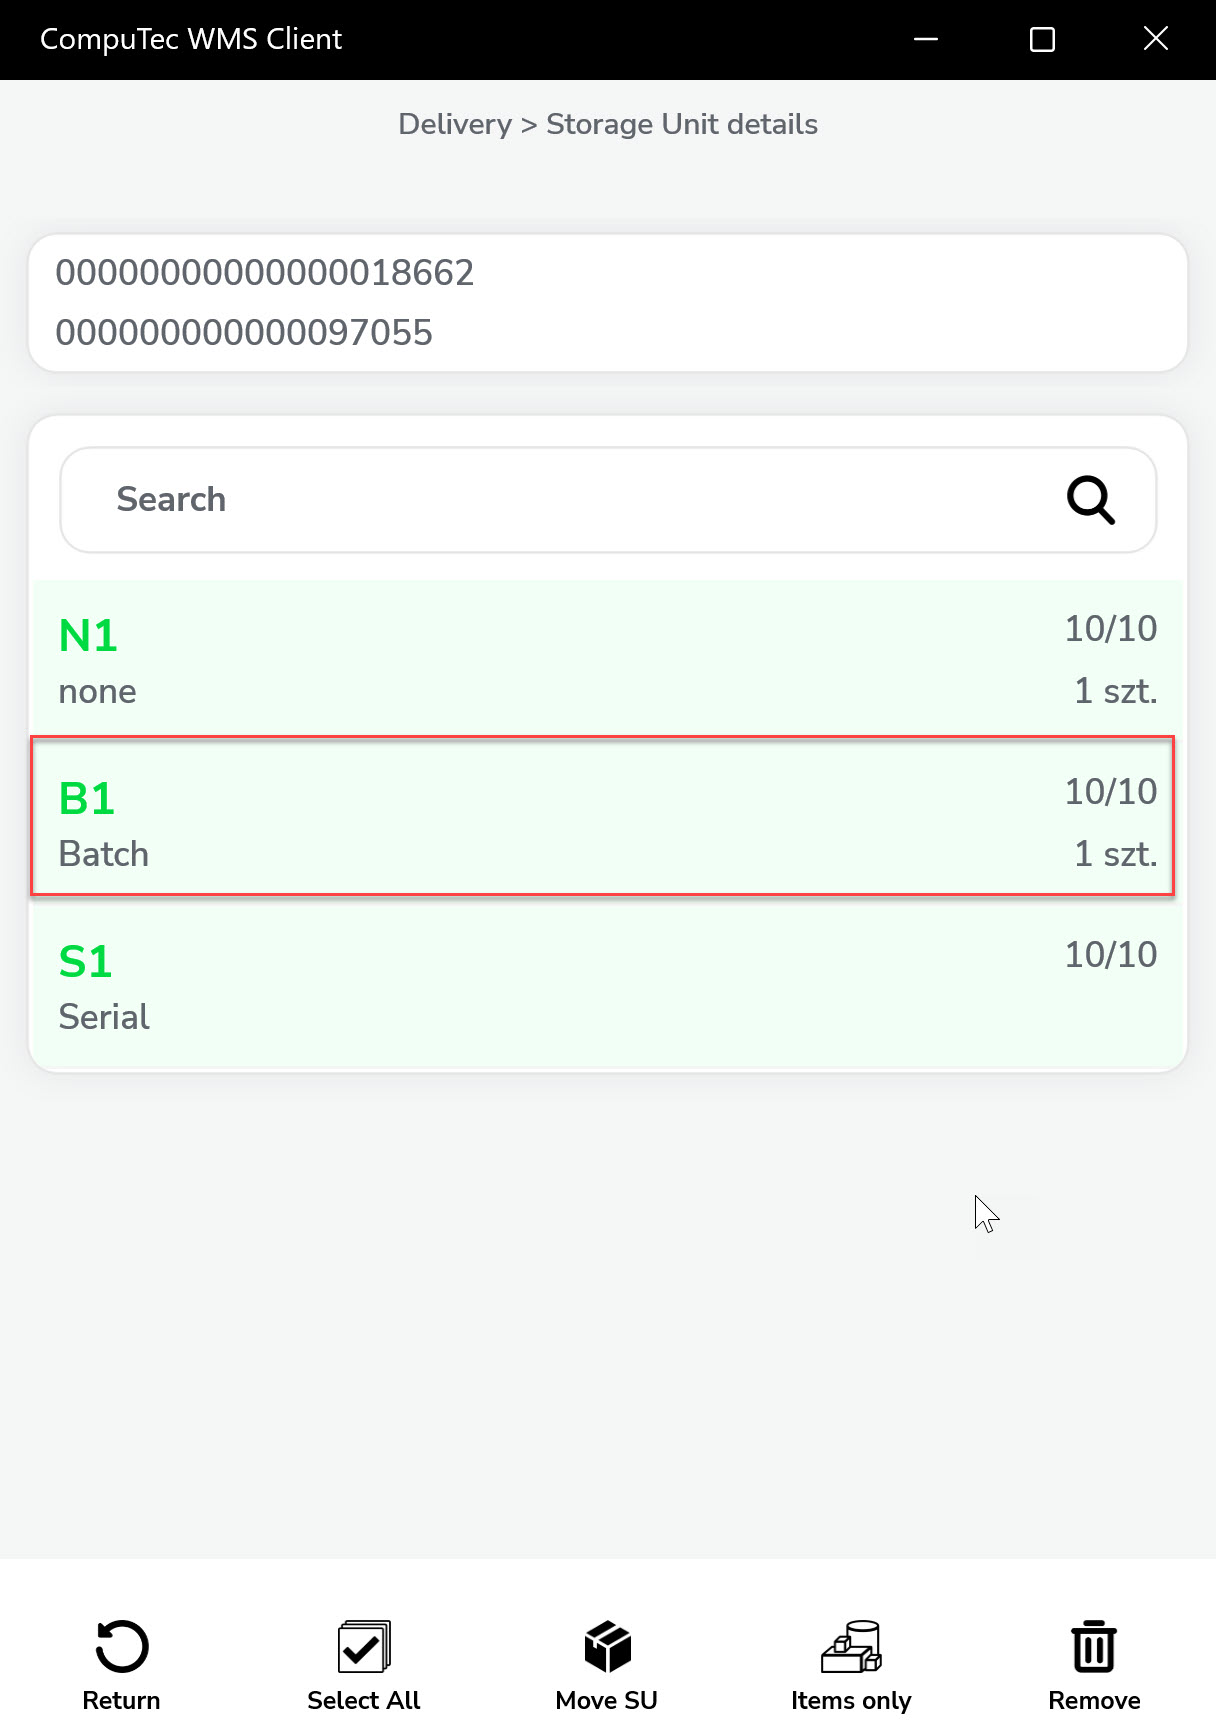This screenshot has width=1216, height=1734.
Task: Click the storage unit code ending in 97055
Action: [x=244, y=333]
